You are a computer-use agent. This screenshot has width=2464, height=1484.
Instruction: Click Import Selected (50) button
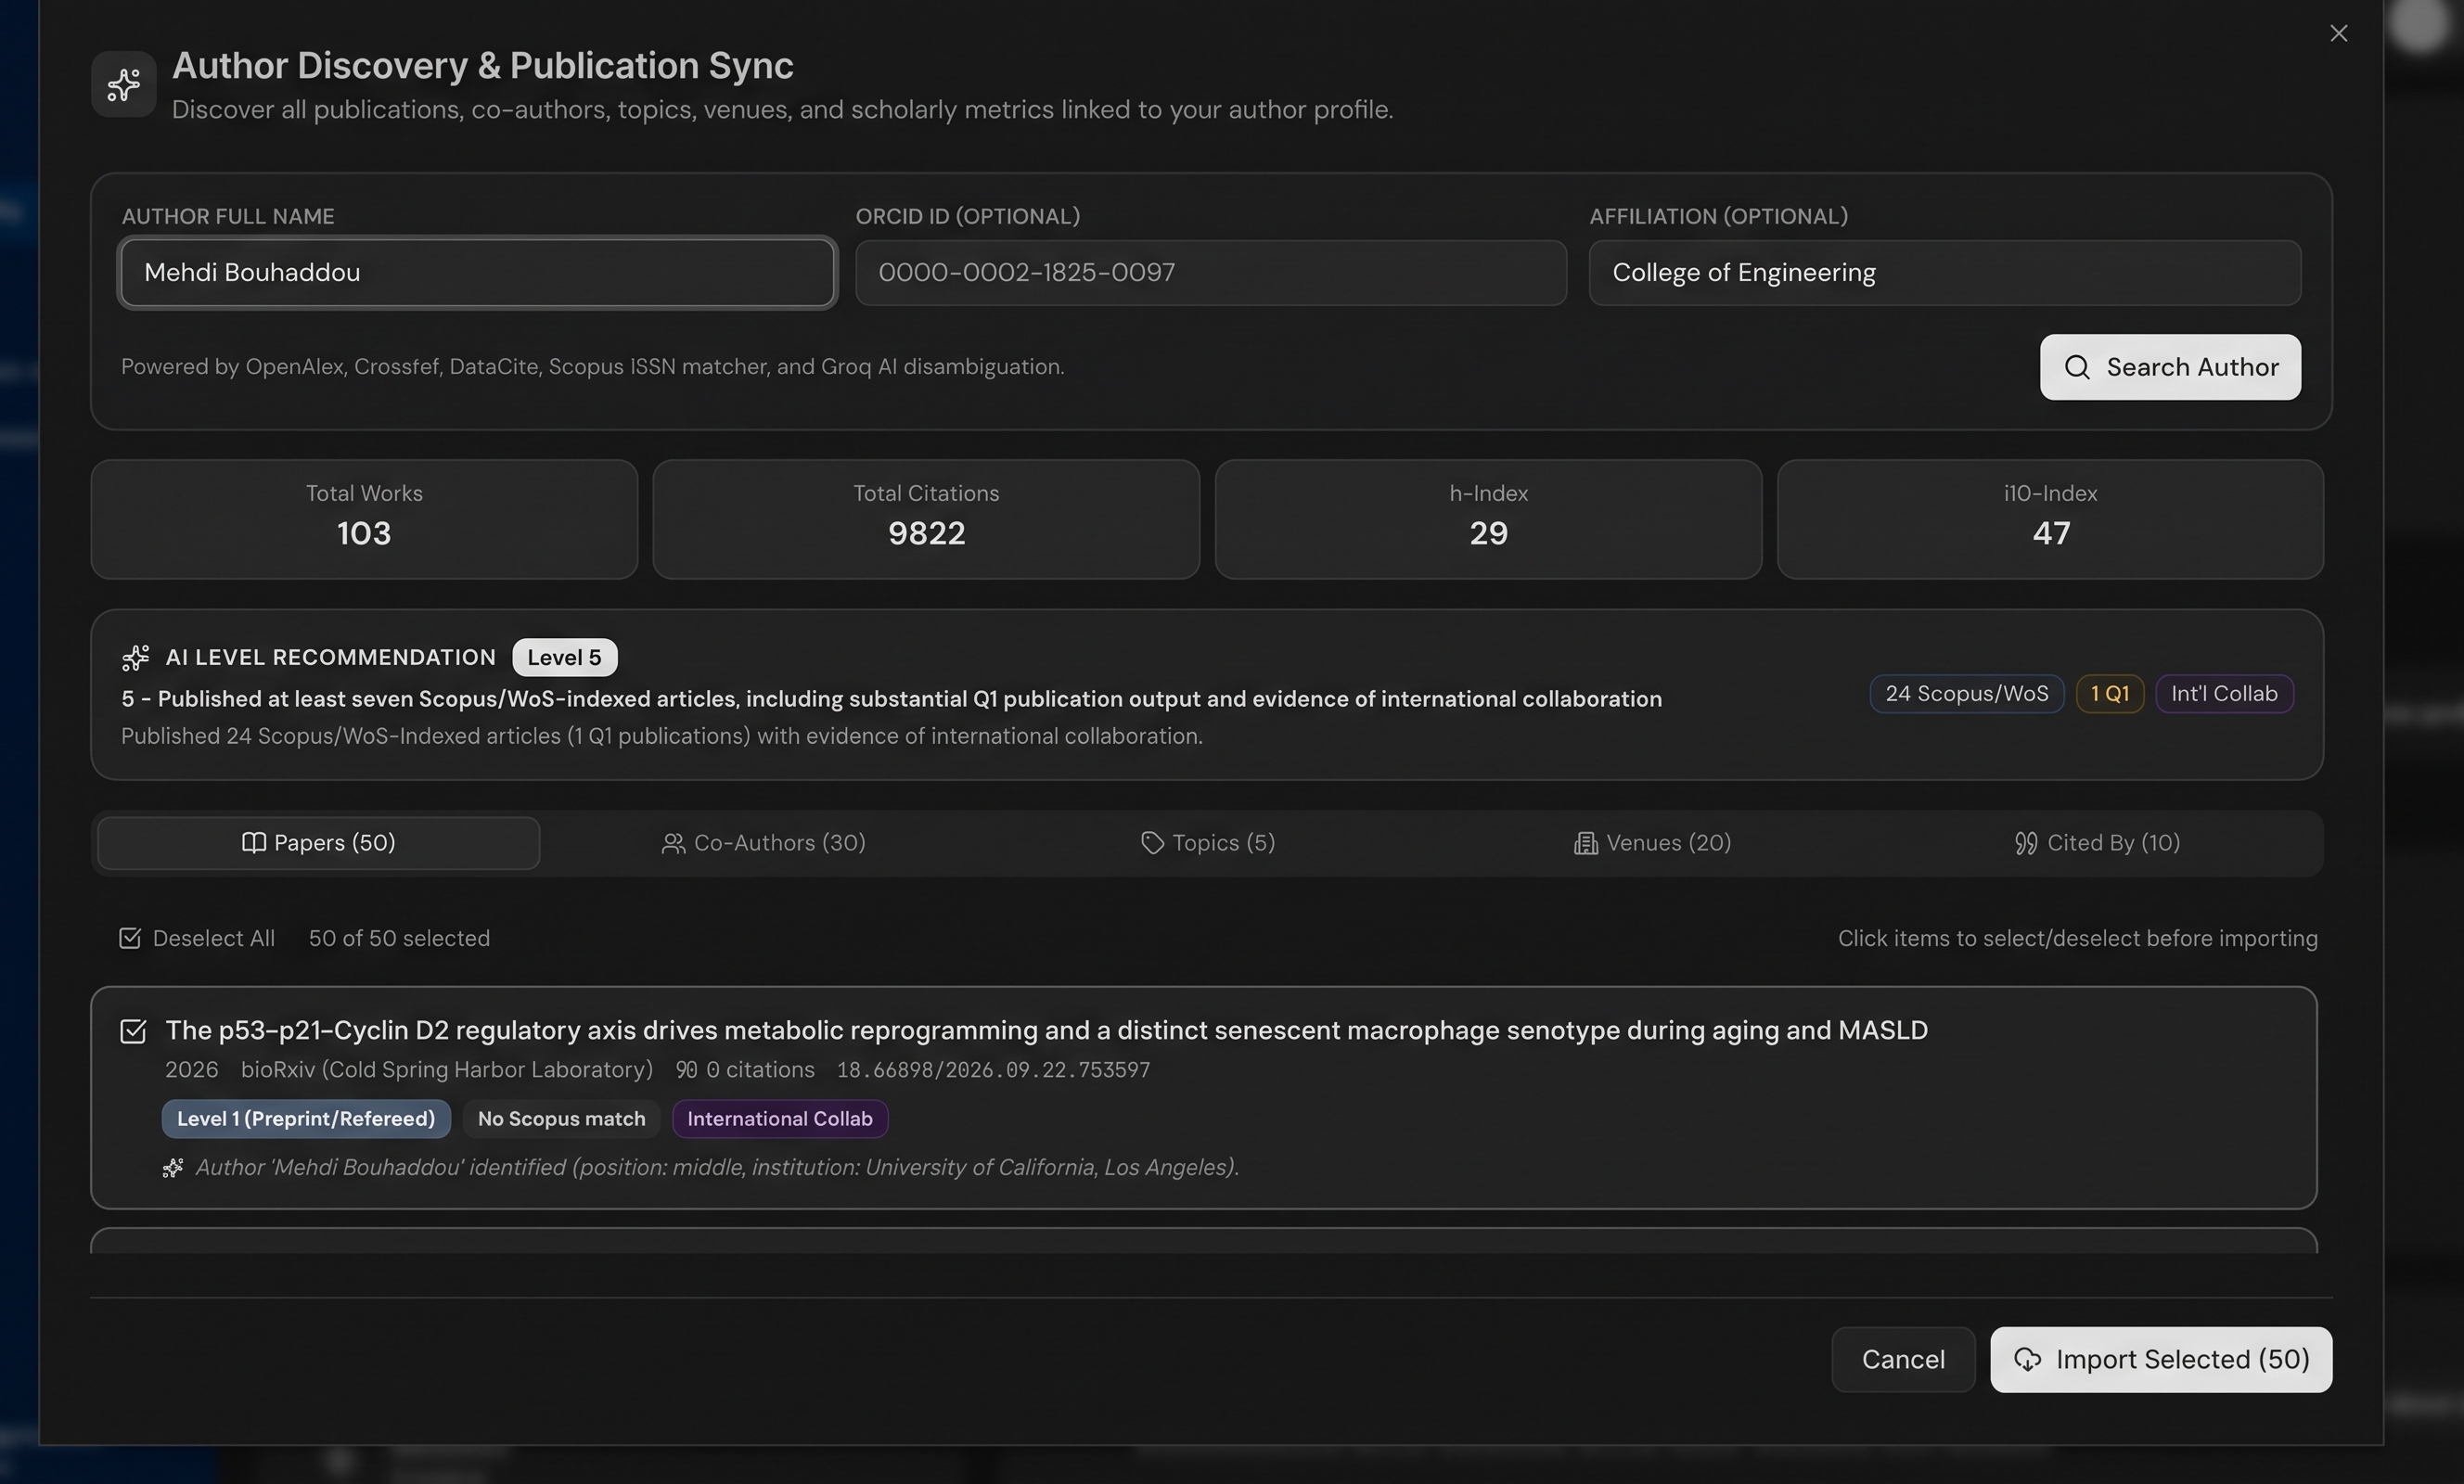(x=2161, y=1359)
